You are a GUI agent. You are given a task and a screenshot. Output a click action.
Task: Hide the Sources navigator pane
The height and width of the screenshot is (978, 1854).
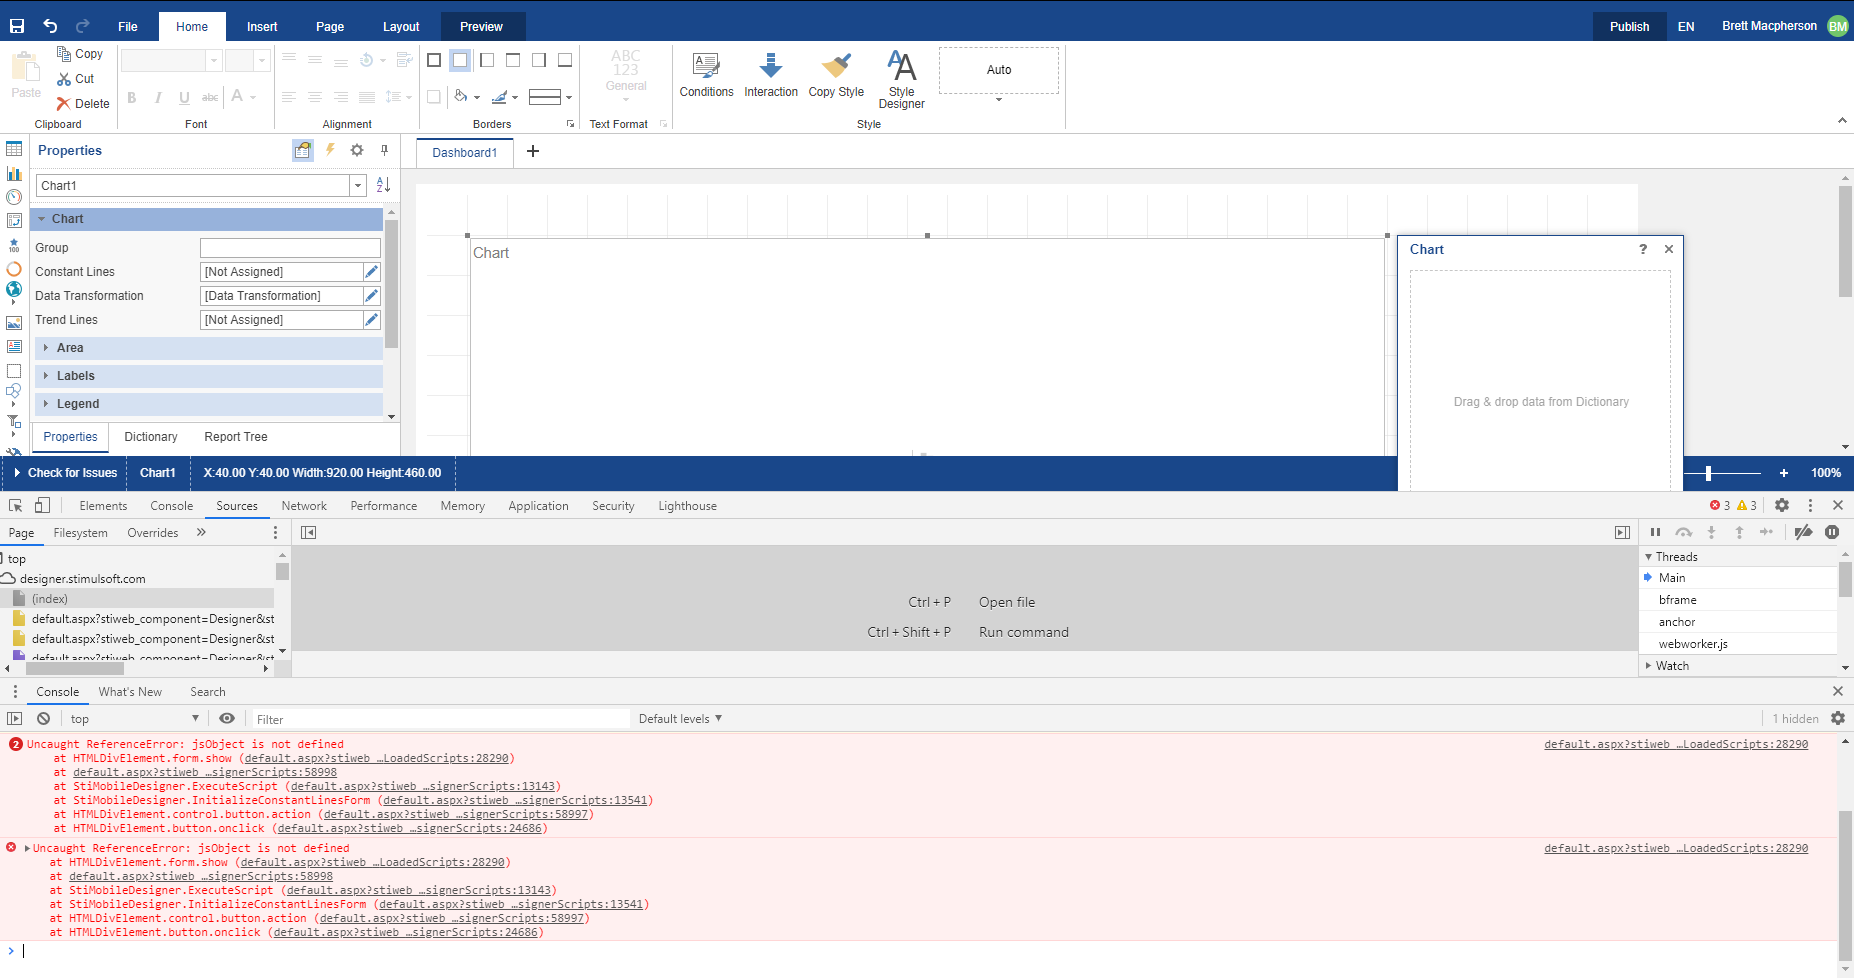point(308,533)
